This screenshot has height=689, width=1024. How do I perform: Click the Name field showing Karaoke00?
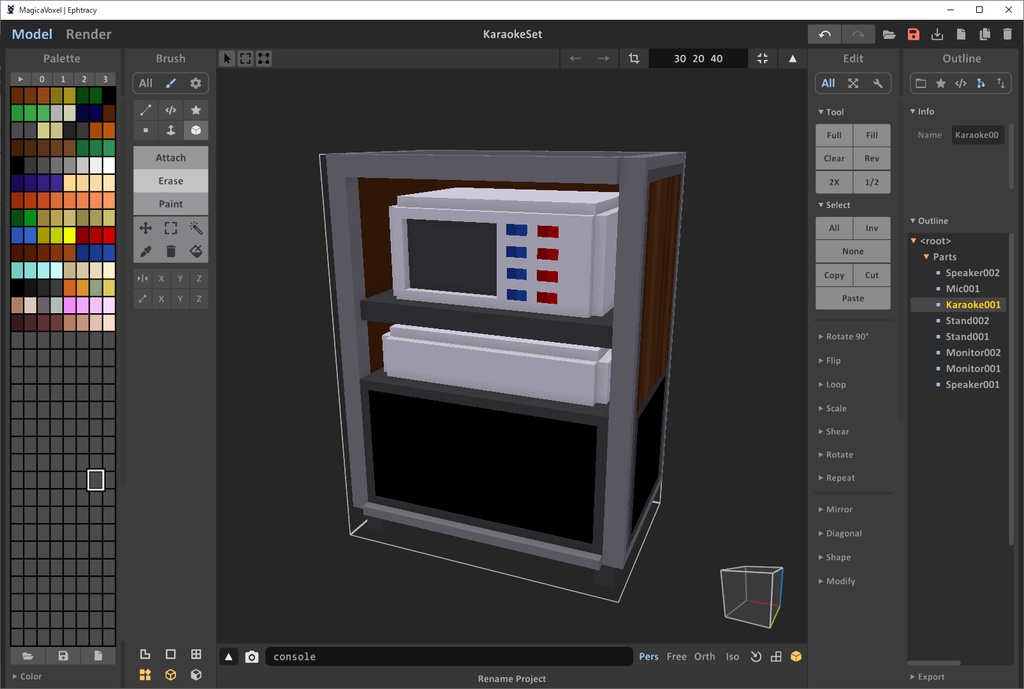click(977, 135)
